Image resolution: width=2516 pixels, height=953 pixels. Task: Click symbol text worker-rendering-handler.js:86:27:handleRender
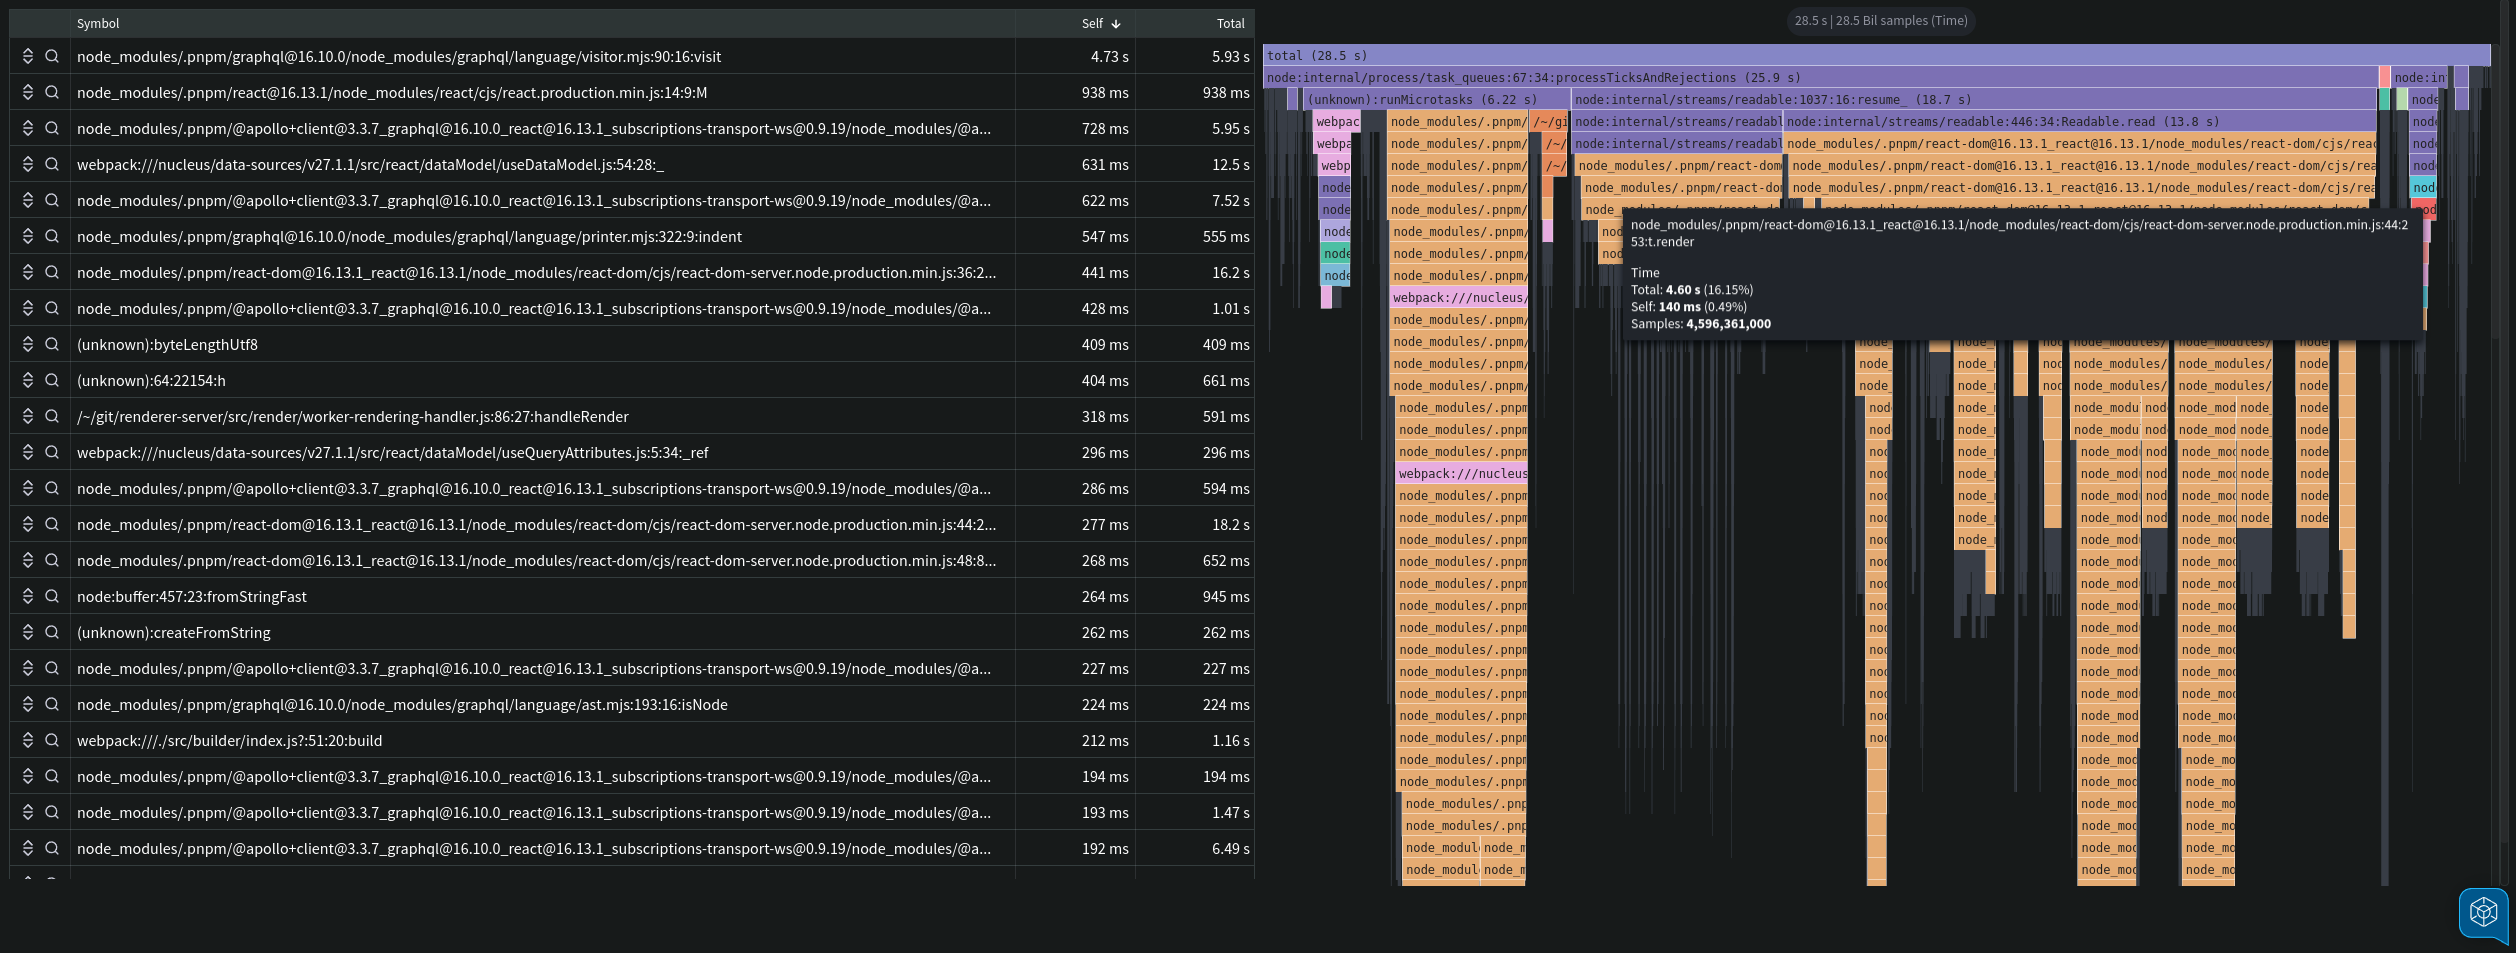(353, 416)
